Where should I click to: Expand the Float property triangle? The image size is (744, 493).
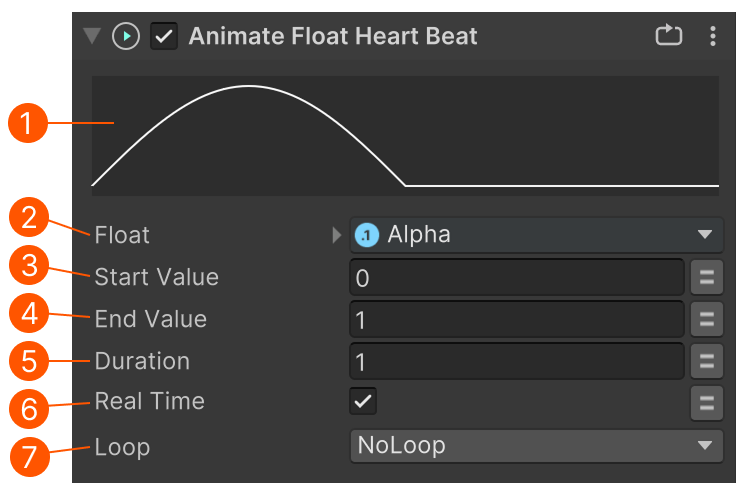(336, 235)
